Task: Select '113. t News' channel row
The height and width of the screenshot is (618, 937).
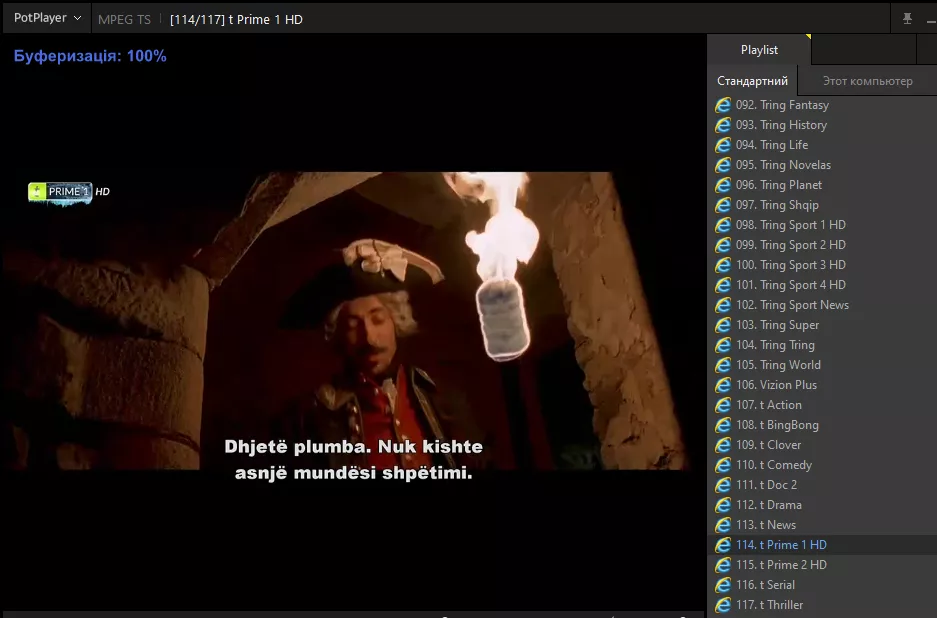Action: (x=822, y=525)
